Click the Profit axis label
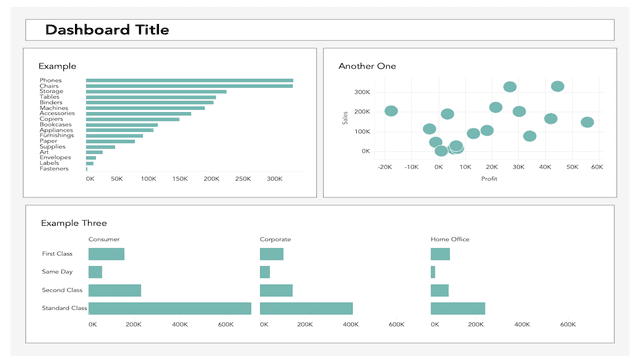The height and width of the screenshot is (363, 640). click(x=489, y=178)
